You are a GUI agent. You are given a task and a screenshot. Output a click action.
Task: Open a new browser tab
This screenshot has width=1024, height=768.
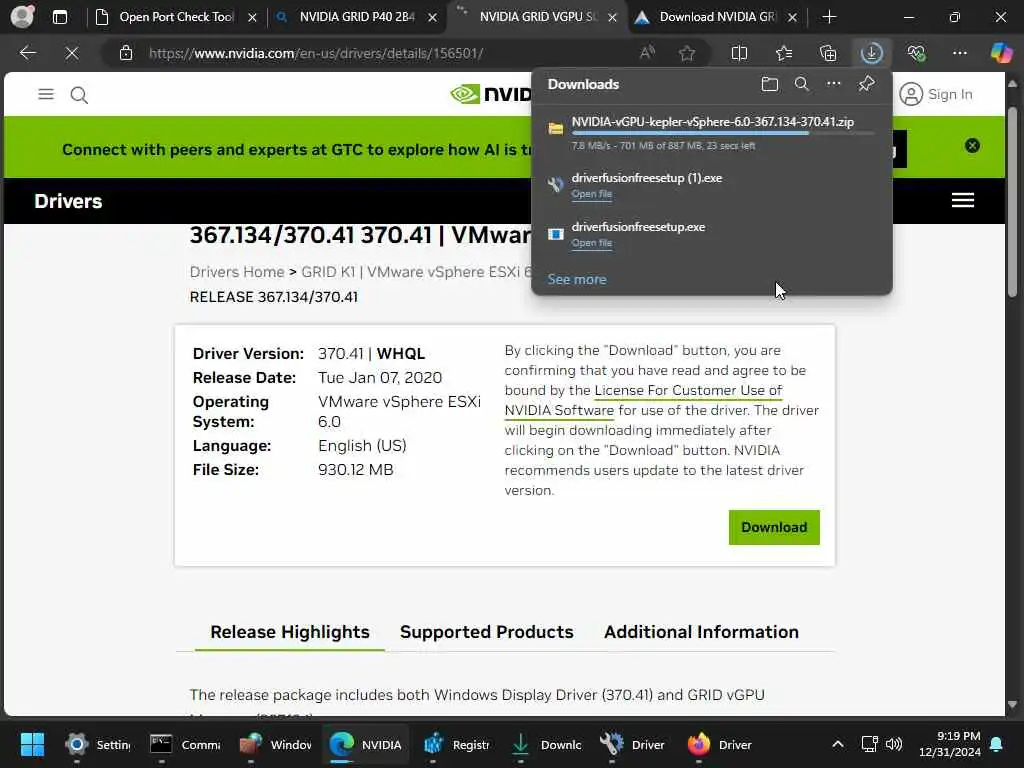click(829, 17)
